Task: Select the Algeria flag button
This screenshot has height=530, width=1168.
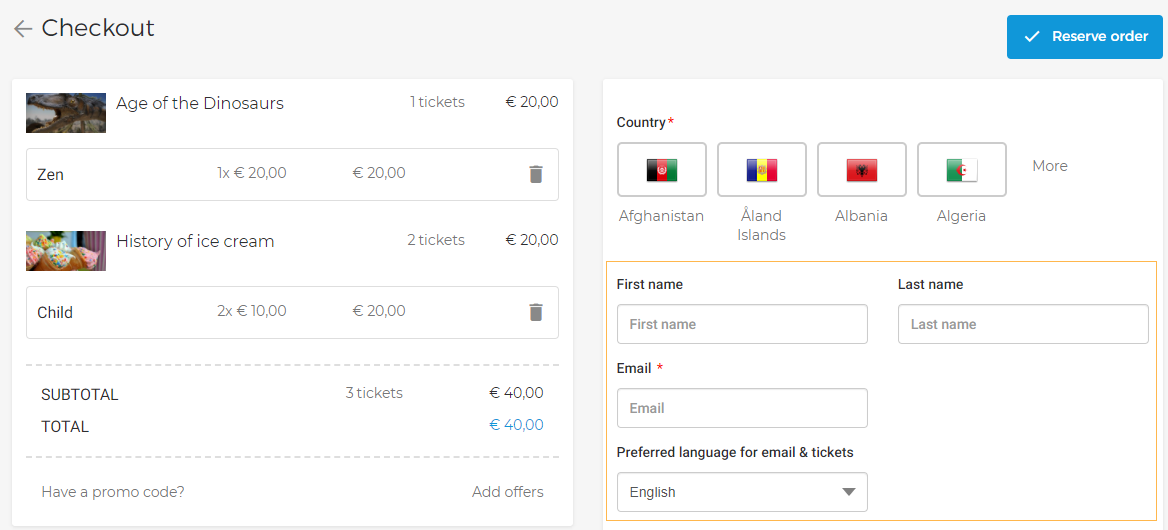Action: point(962,170)
